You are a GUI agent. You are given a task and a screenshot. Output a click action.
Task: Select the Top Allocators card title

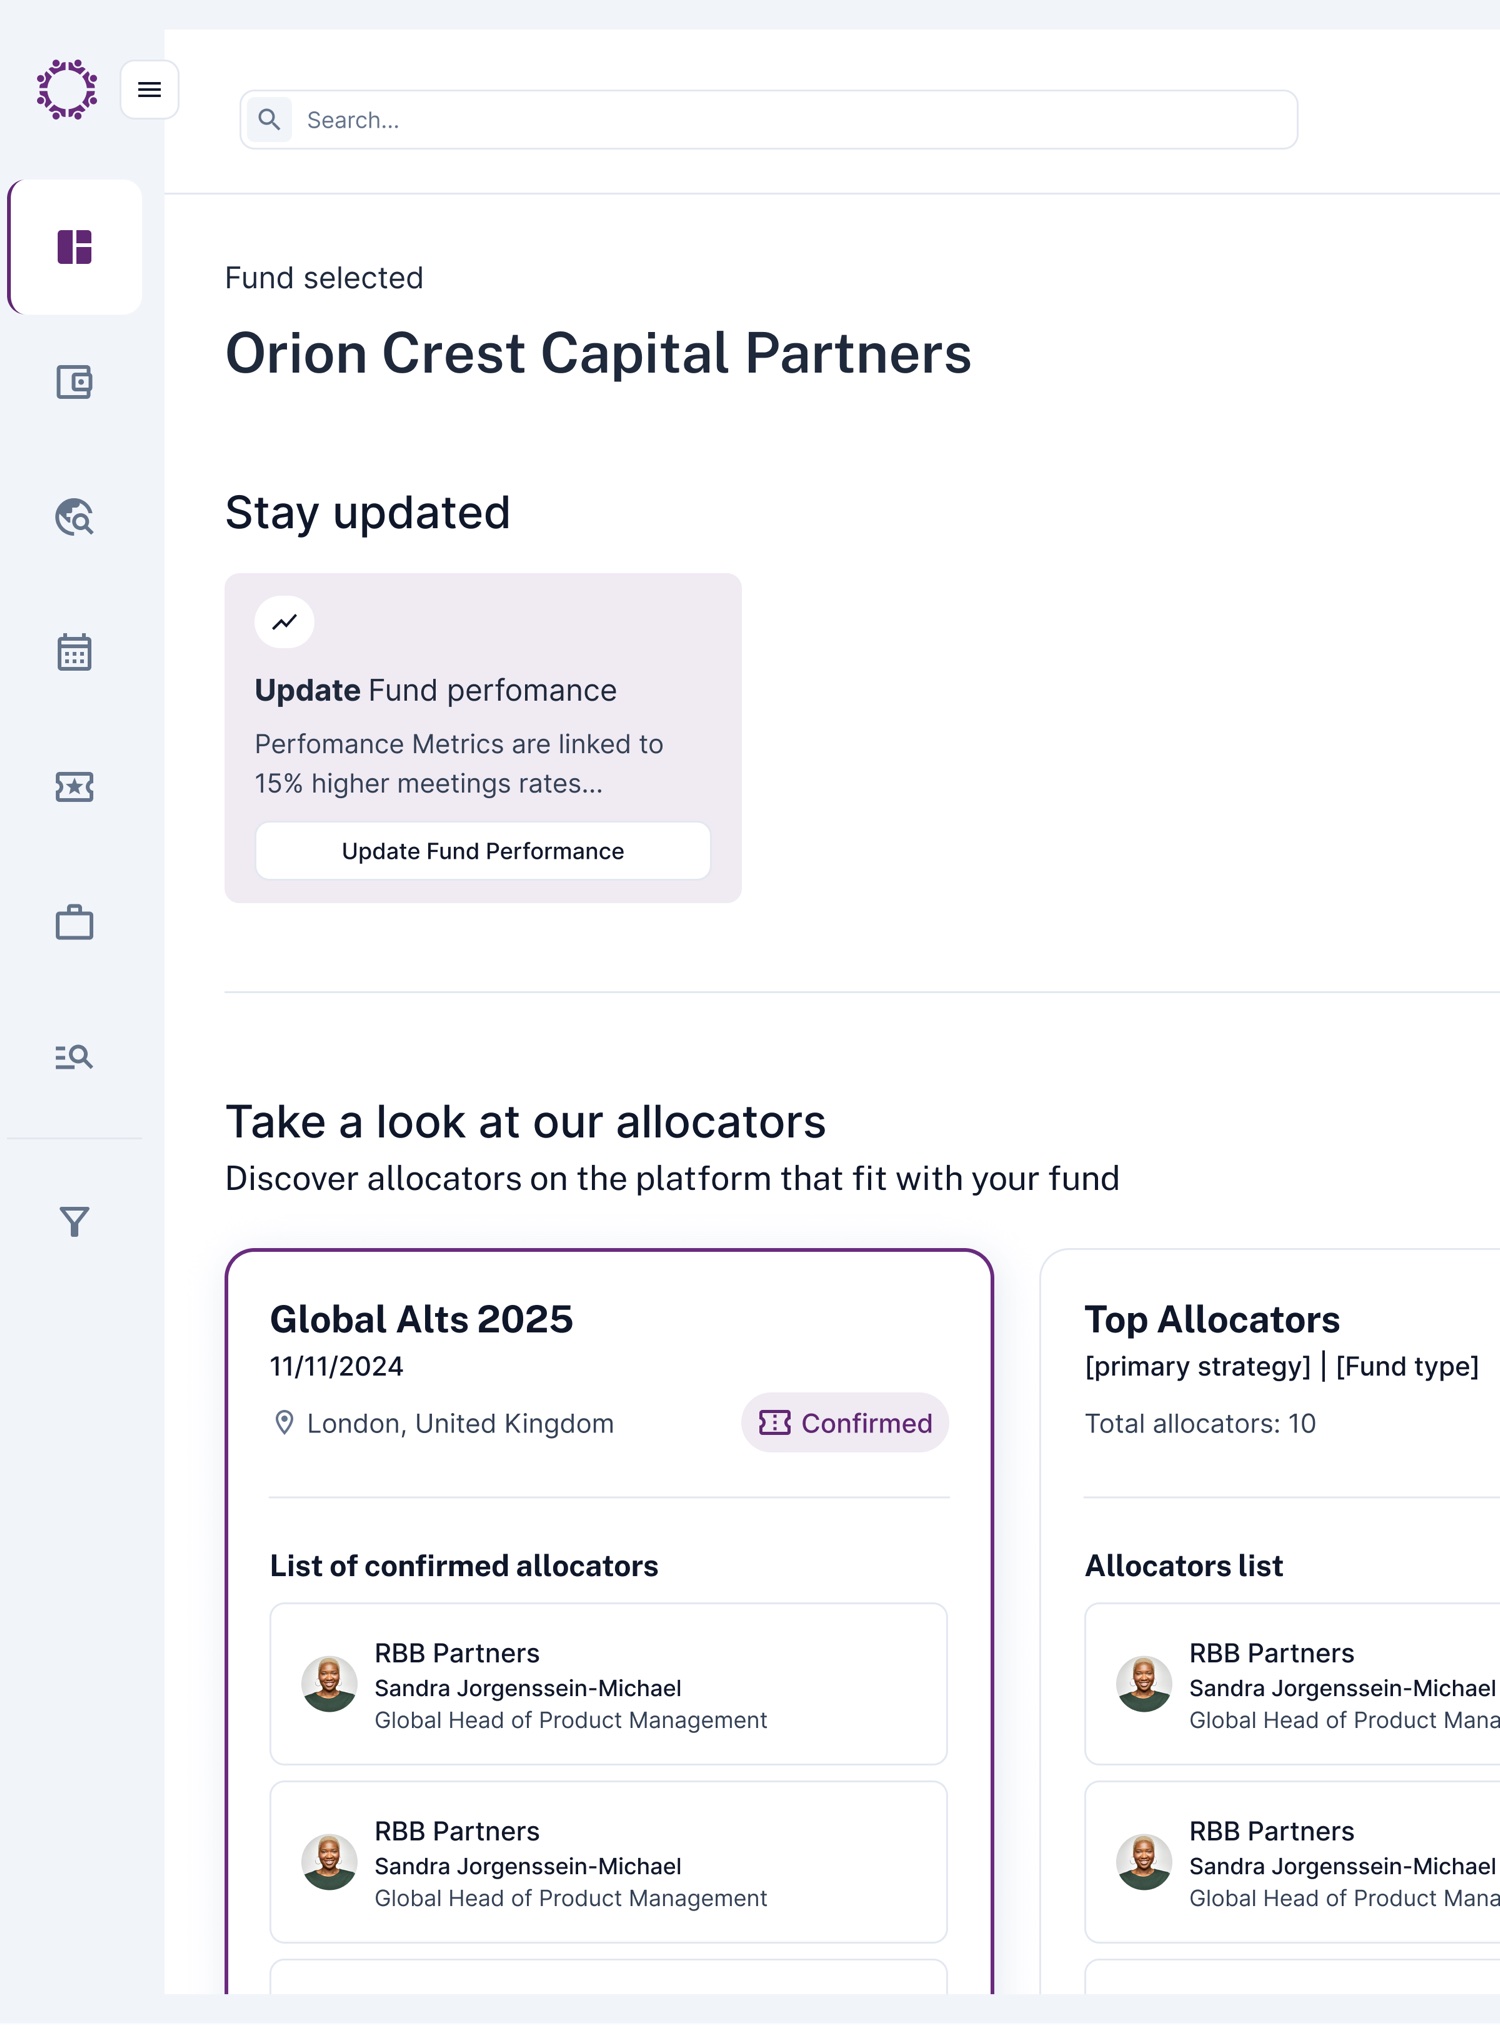[x=1212, y=1319]
